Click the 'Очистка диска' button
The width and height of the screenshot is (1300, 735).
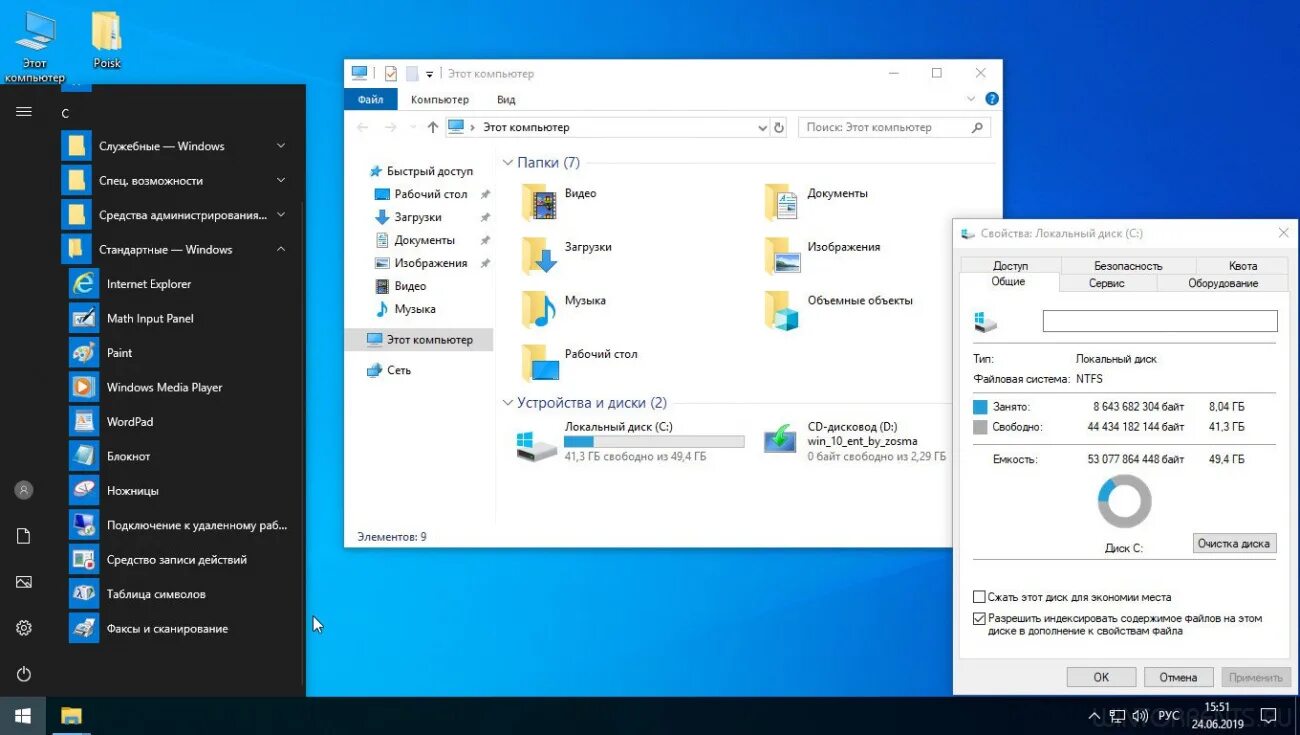[x=1234, y=543]
